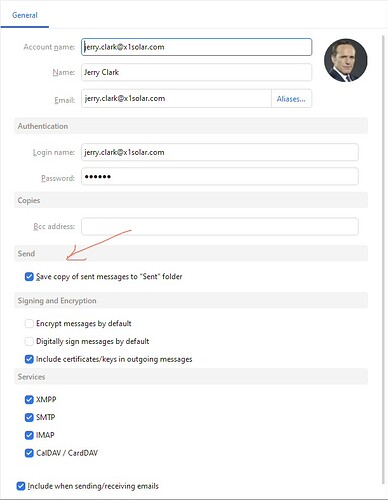Click the Signing and Encryption section header

pos(191,301)
